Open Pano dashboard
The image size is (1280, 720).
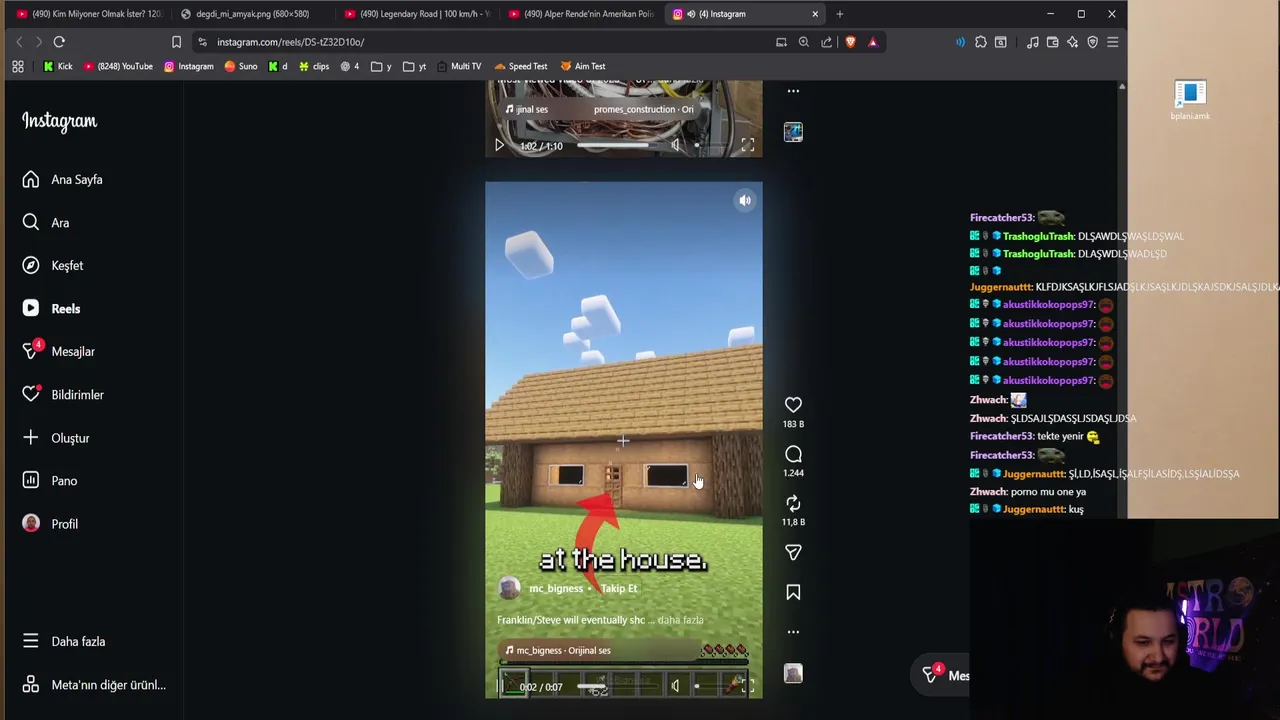pyautogui.click(x=50, y=481)
